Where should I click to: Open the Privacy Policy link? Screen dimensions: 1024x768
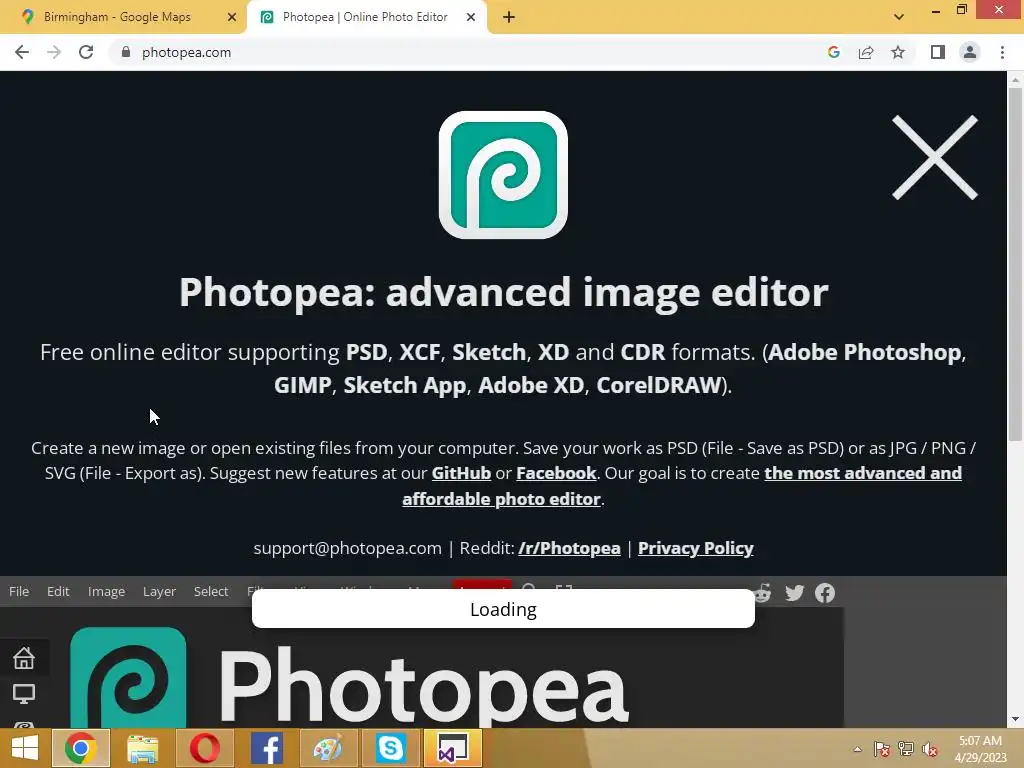pyautogui.click(x=696, y=548)
